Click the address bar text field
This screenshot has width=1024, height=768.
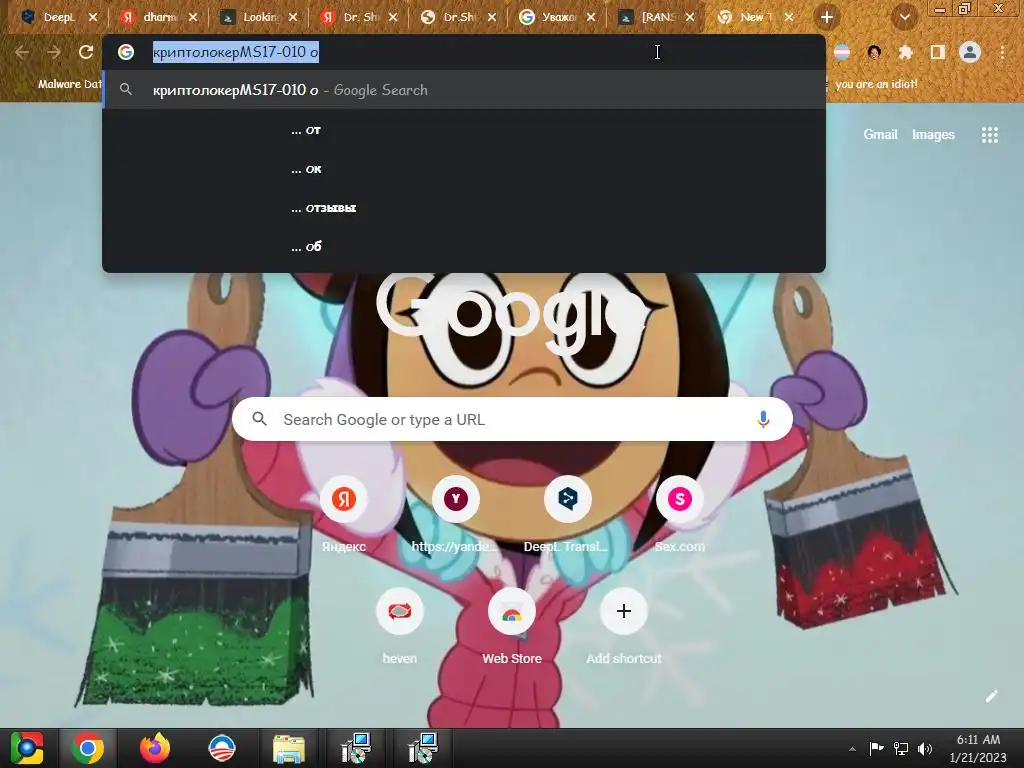(x=464, y=52)
